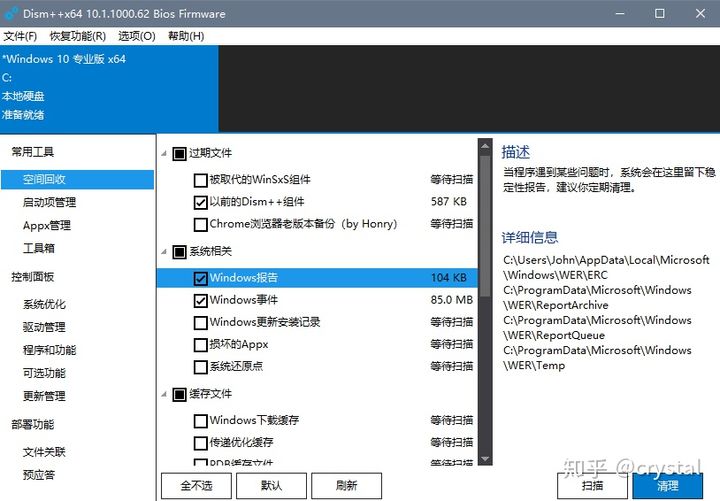Click the 控制面板 section header
Image resolution: width=720 pixels, height=501 pixels.
(33, 277)
